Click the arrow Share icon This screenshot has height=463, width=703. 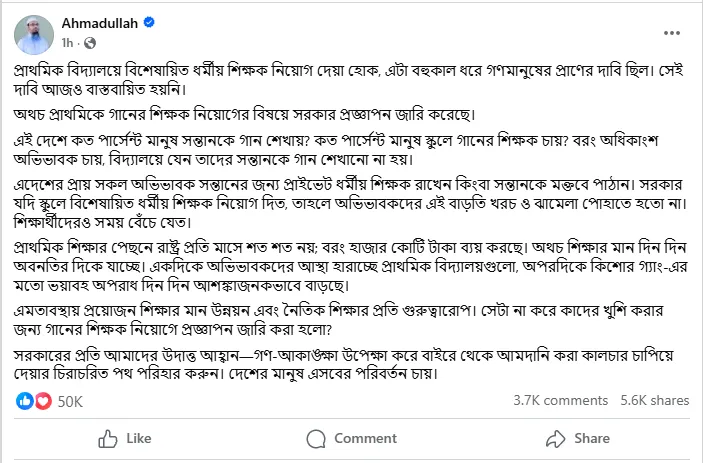555,439
